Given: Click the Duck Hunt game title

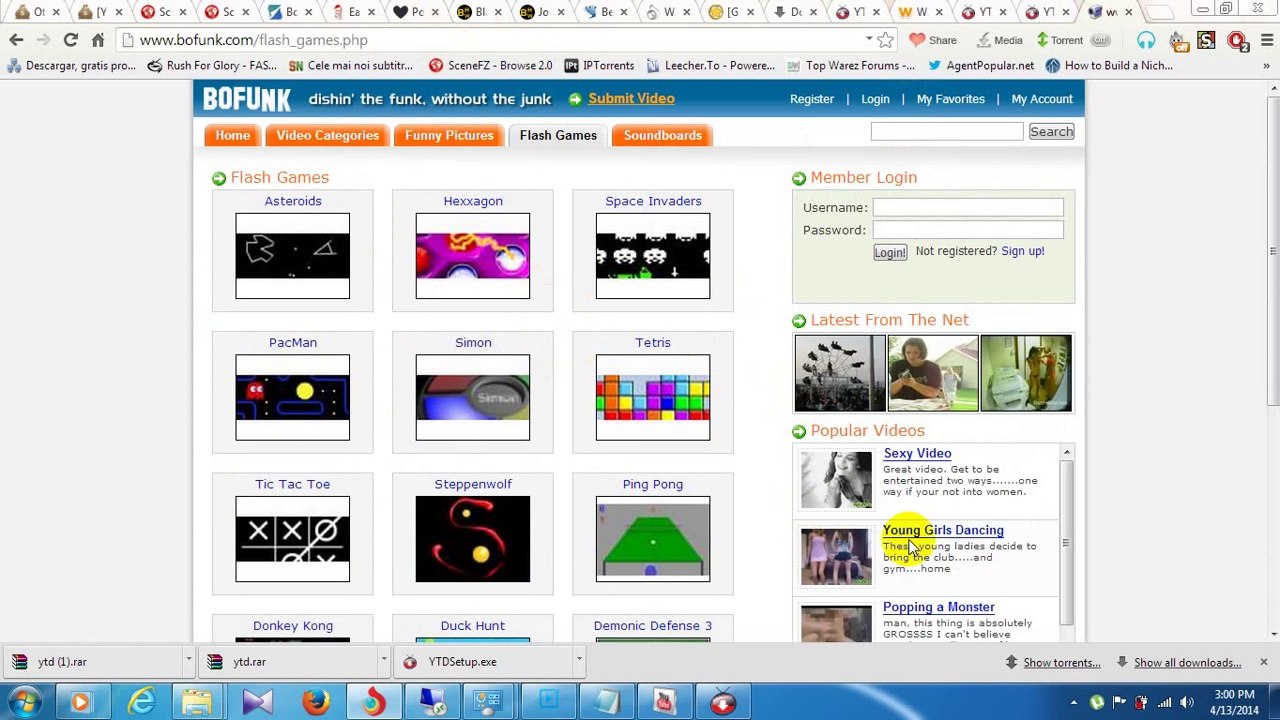Looking at the screenshot, I should click(472, 626).
